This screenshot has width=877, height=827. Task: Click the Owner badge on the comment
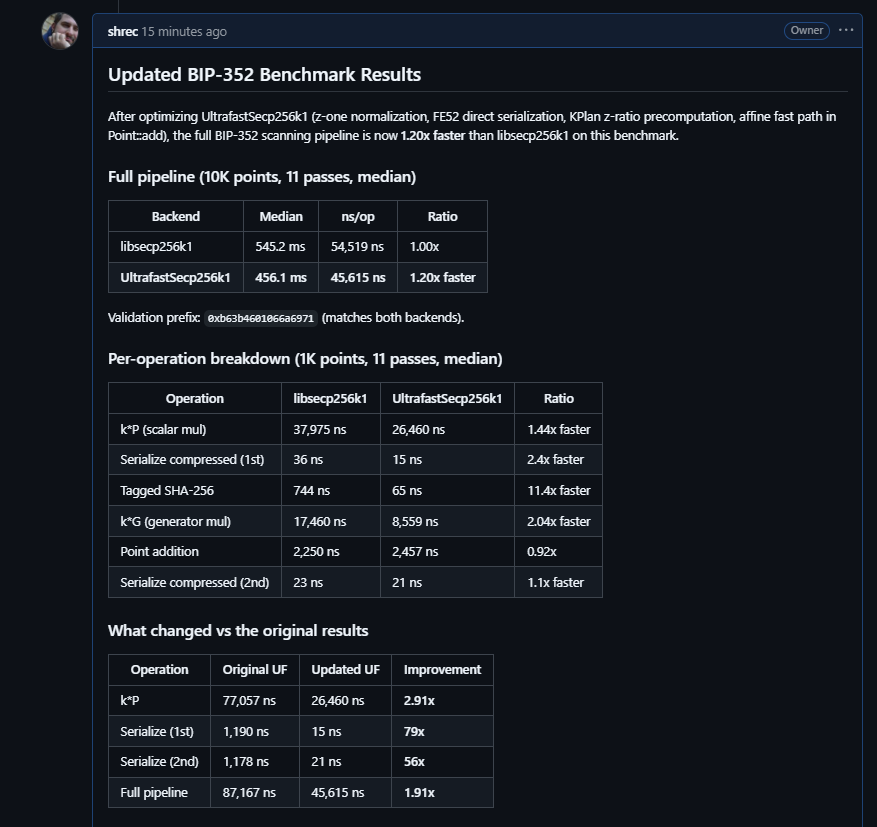807,30
